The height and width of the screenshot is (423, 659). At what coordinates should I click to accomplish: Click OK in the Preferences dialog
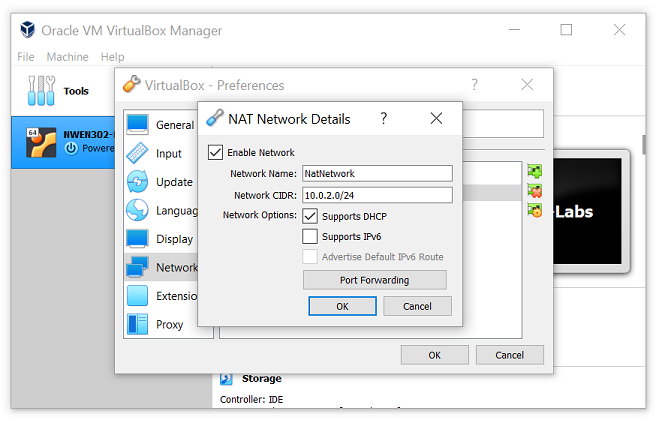click(435, 355)
